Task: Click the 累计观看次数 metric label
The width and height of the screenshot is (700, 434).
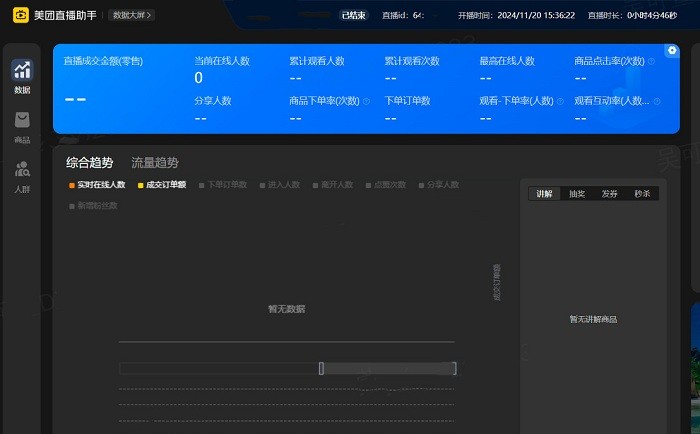Action: [x=412, y=61]
